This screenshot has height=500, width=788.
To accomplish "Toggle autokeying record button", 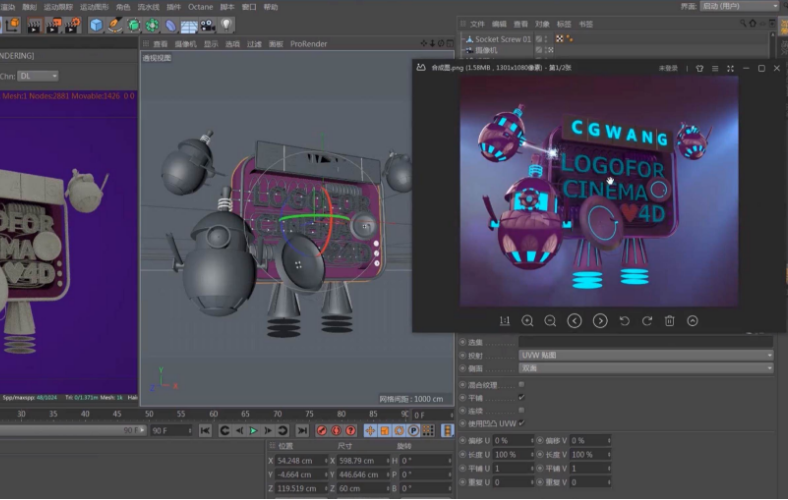I will pyautogui.click(x=336, y=431).
